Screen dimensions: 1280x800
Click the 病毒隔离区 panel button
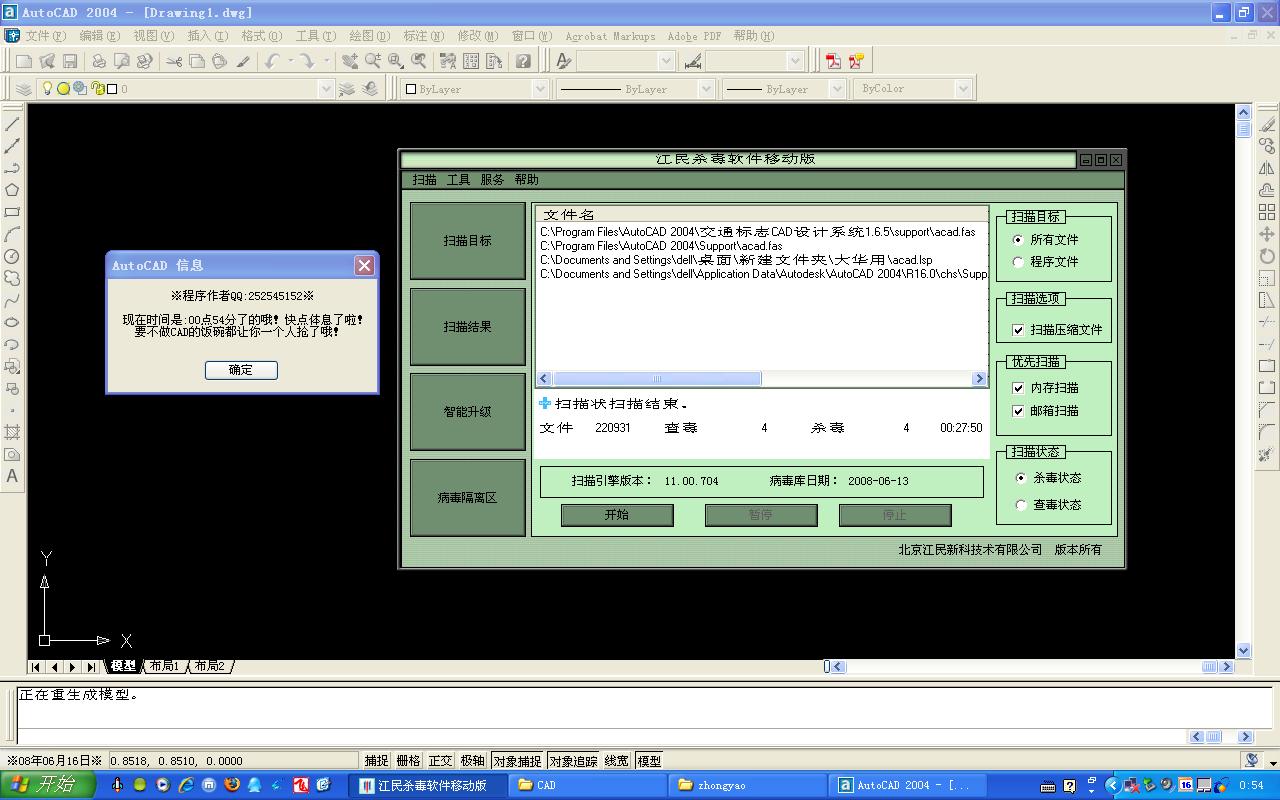tap(468, 498)
